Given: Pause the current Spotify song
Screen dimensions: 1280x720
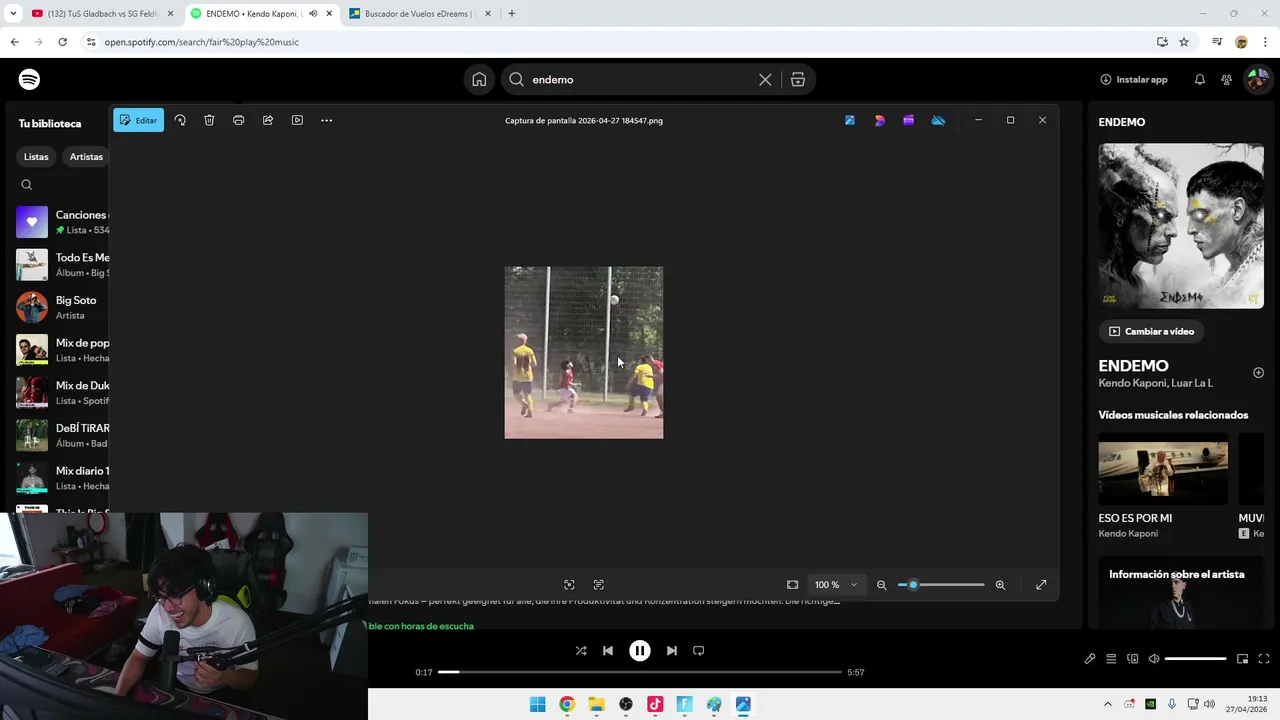Looking at the screenshot, I should (640, 651).
